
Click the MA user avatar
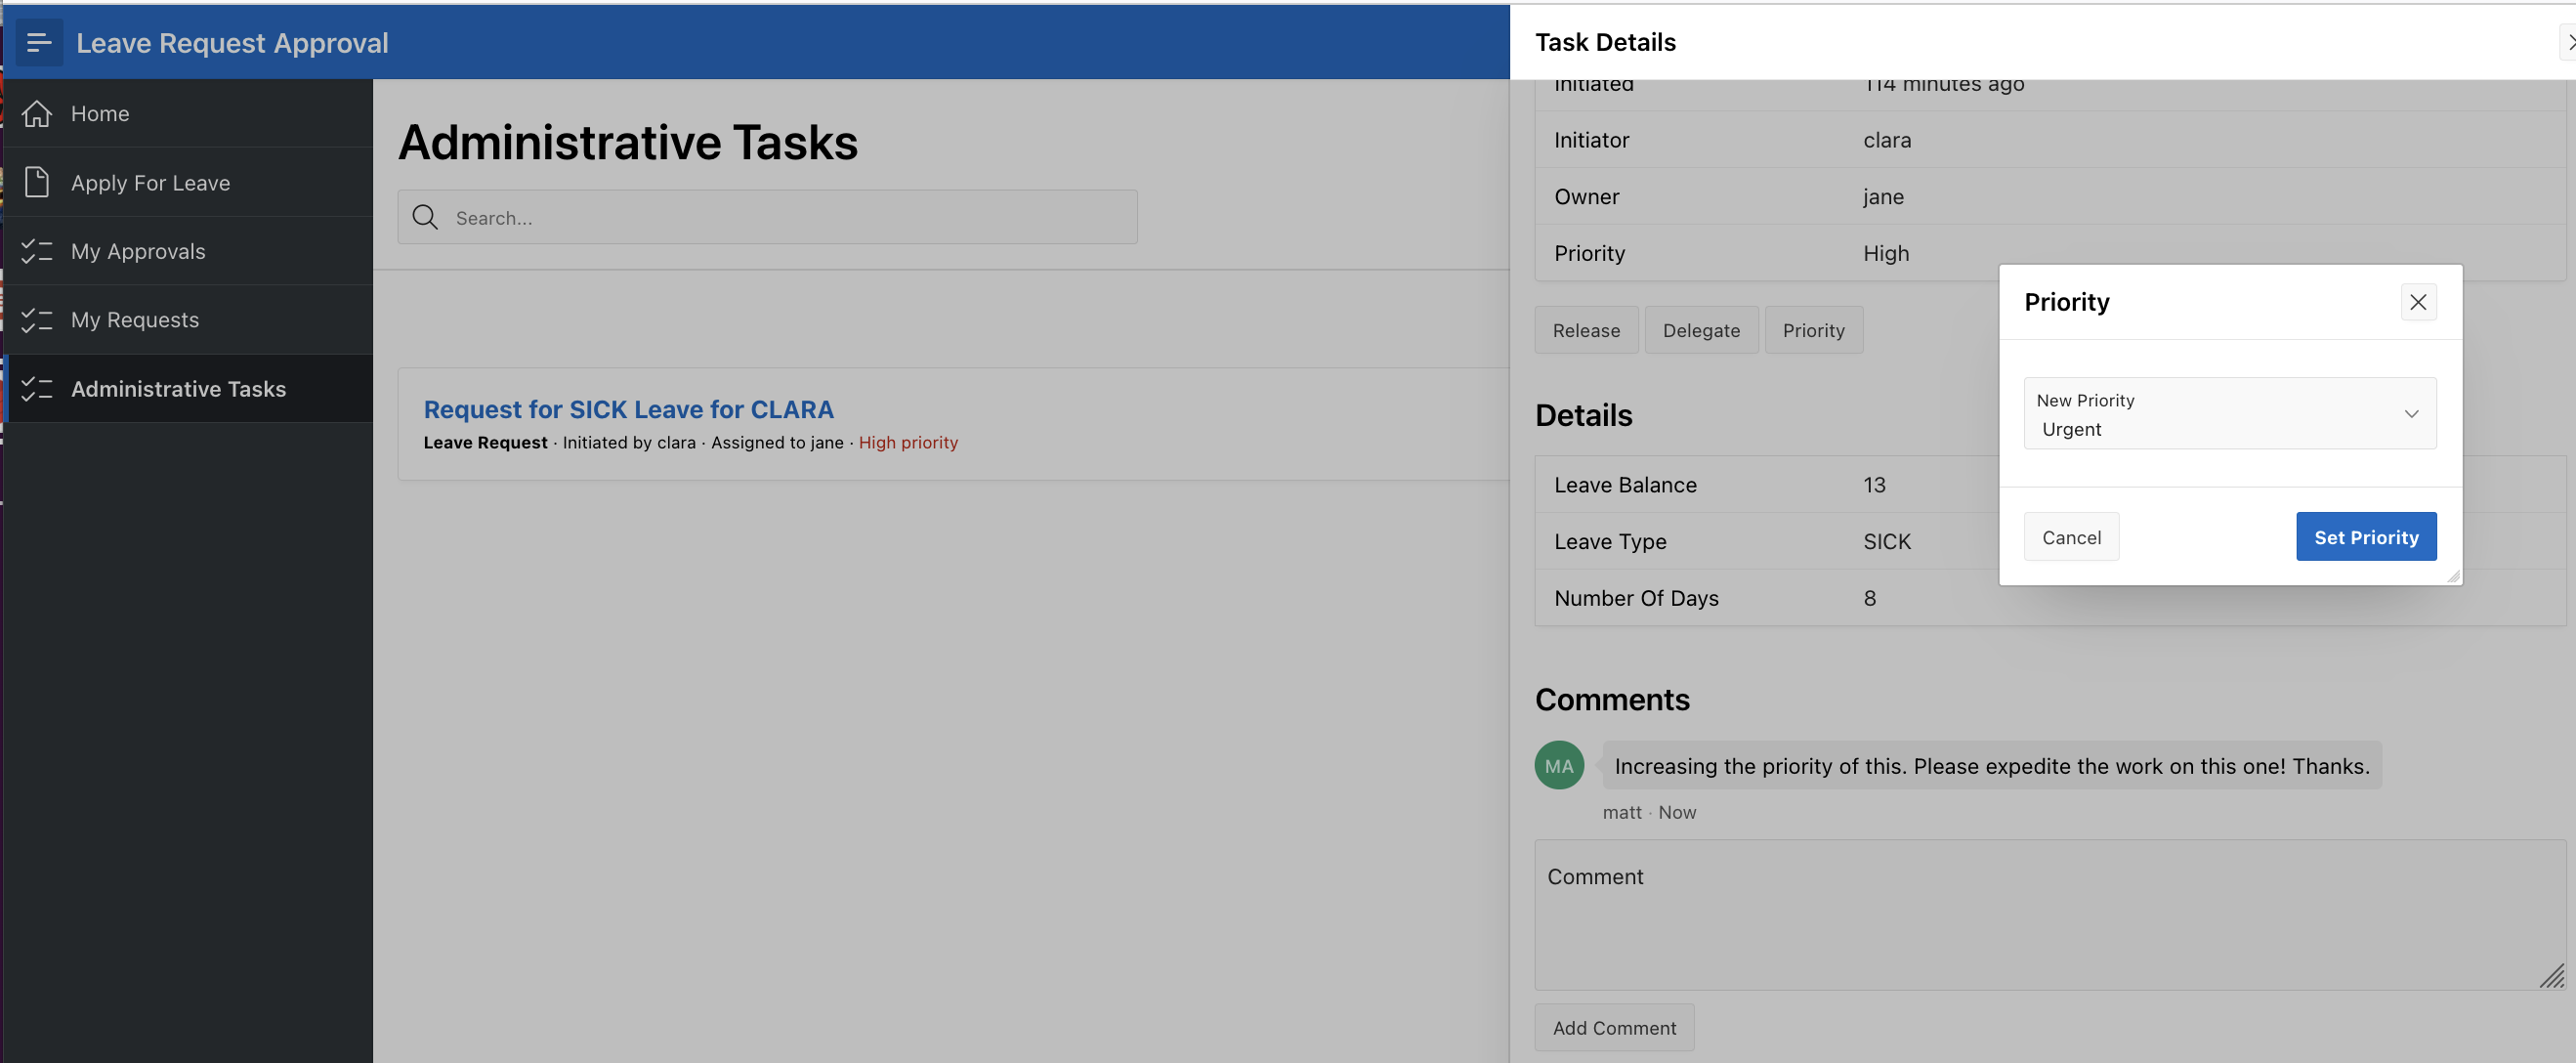[1558, 766]
